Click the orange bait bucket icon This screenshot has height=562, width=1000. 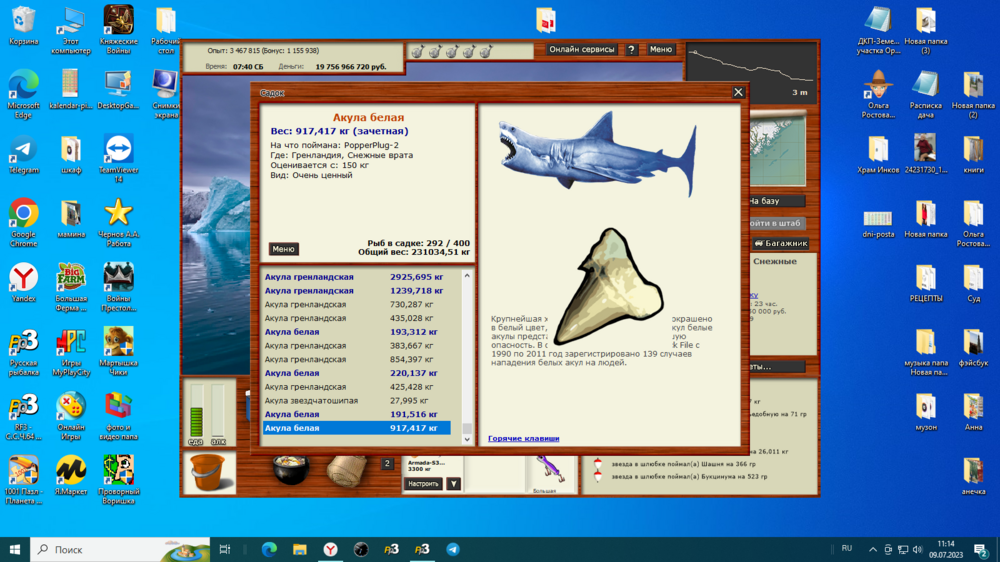tap(207, 471)
